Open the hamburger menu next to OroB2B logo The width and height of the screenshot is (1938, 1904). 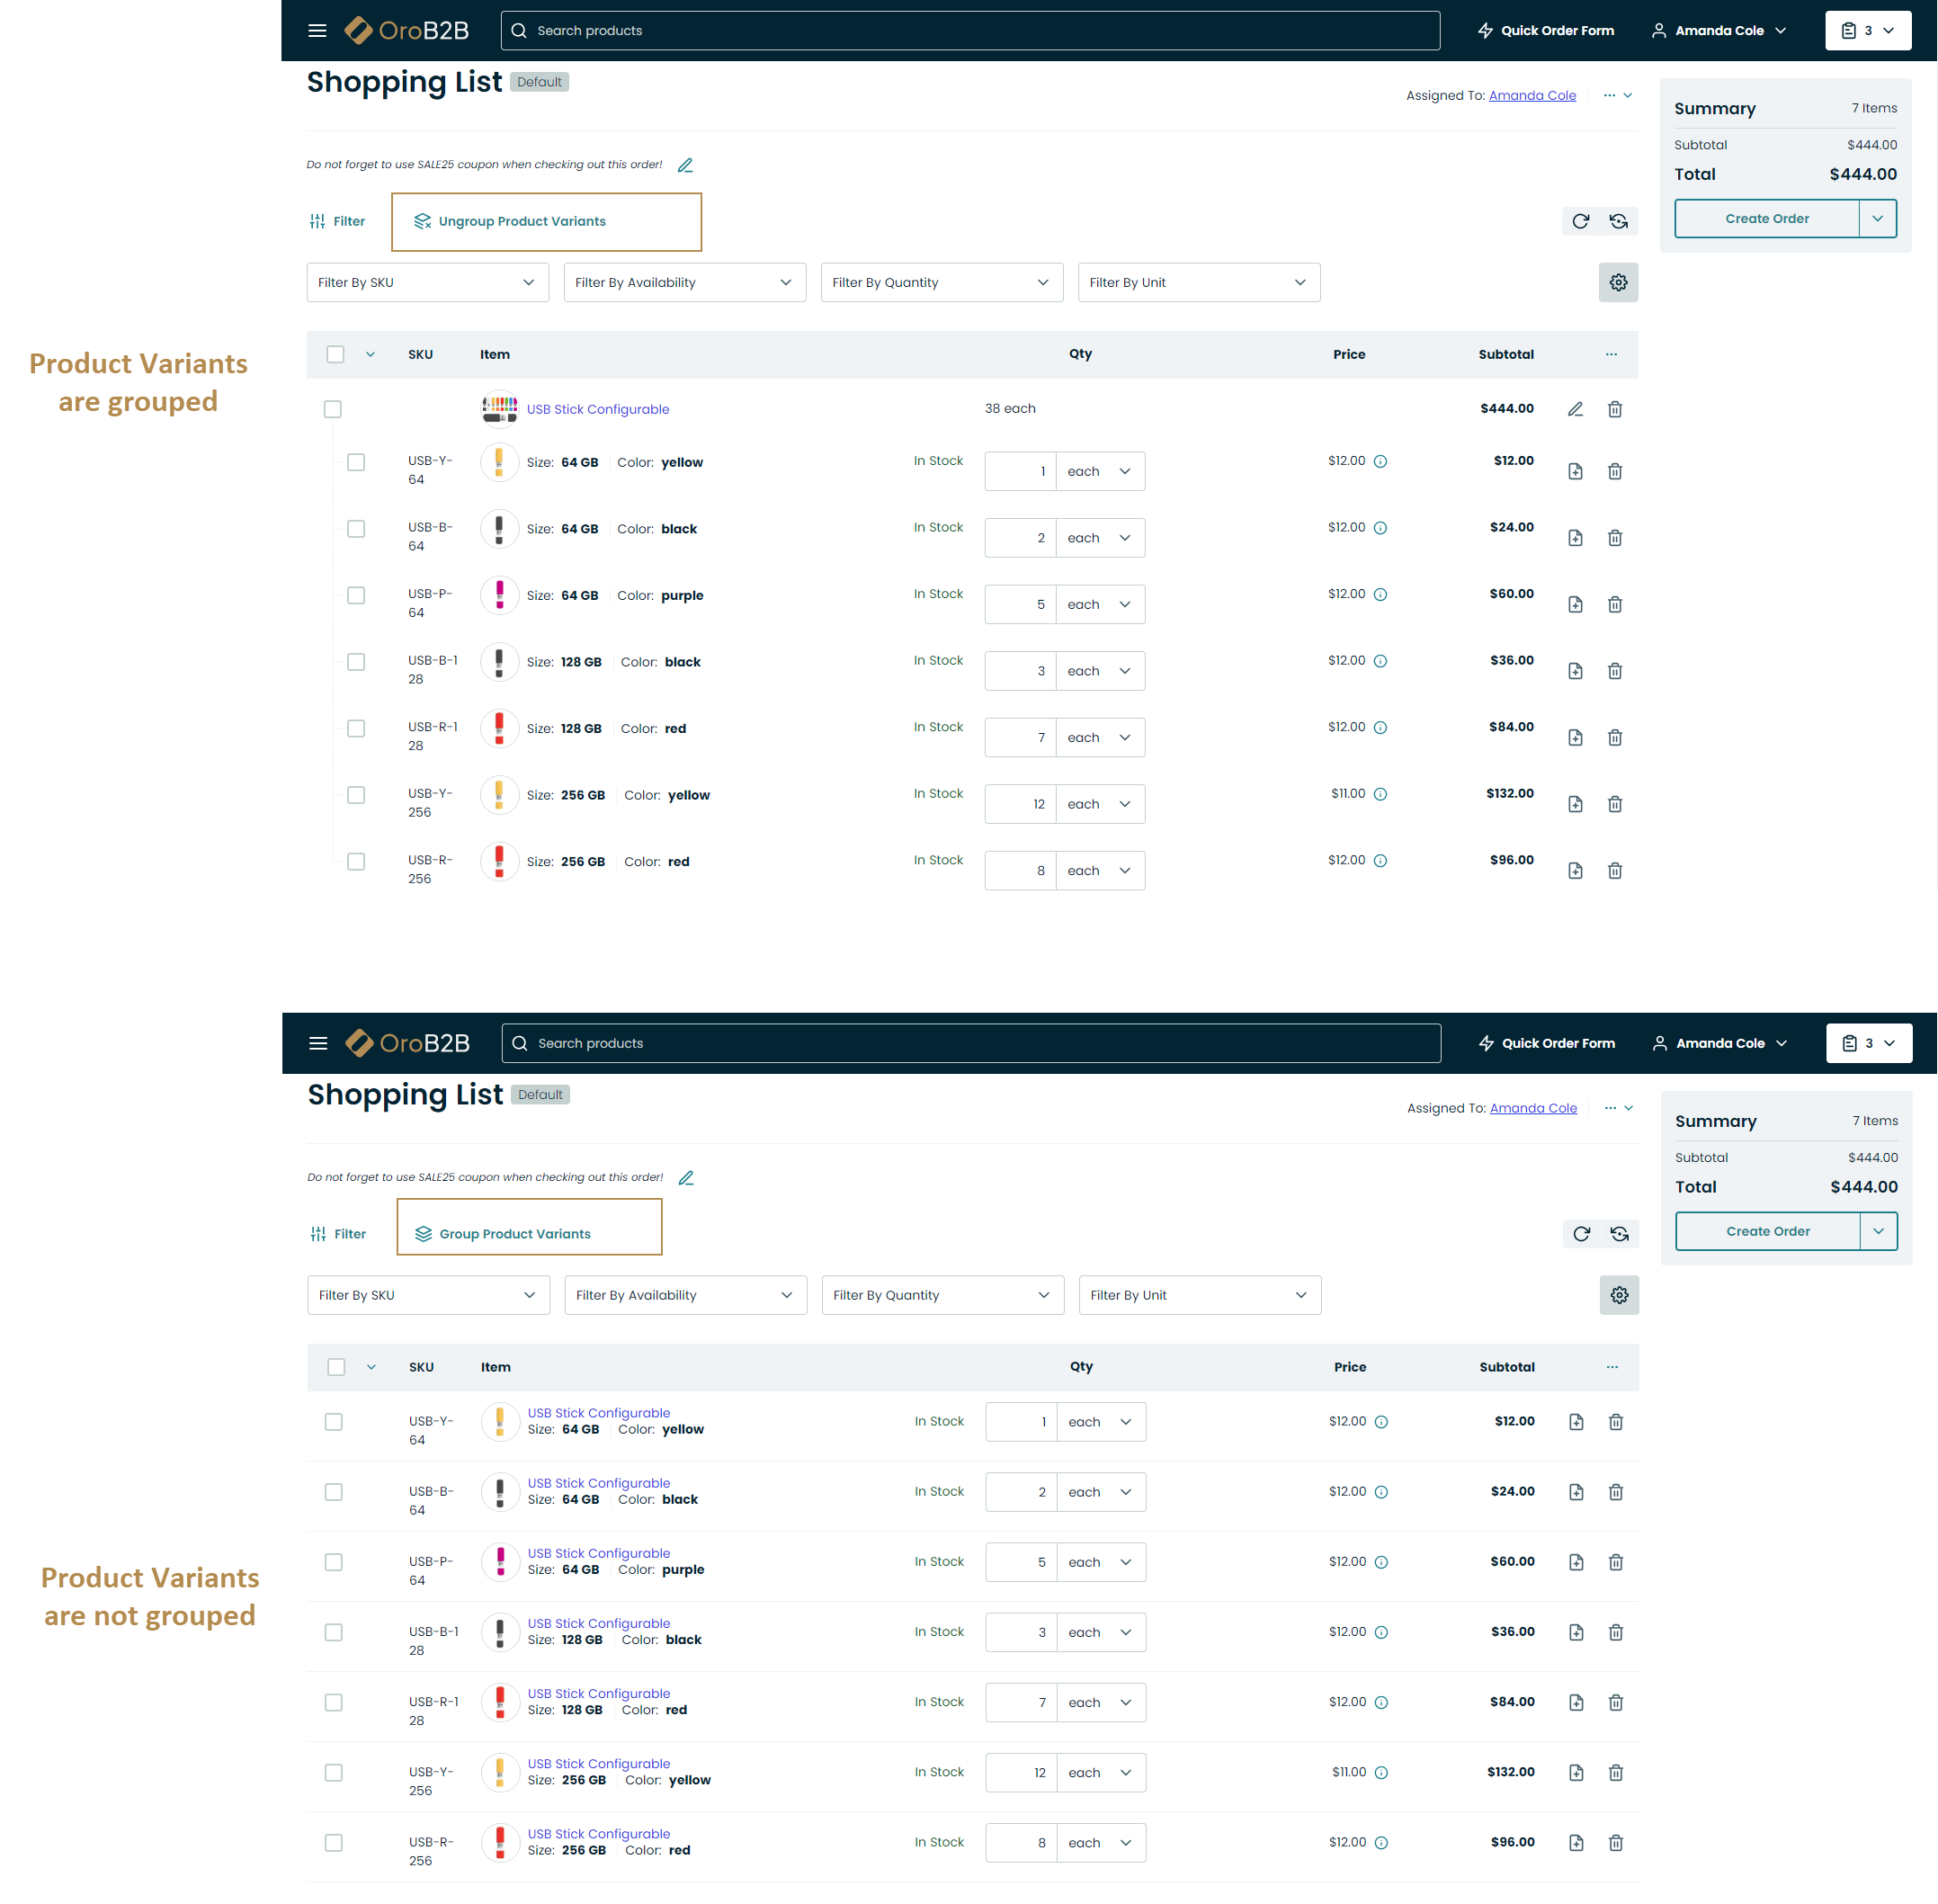(x=317, y=30)
